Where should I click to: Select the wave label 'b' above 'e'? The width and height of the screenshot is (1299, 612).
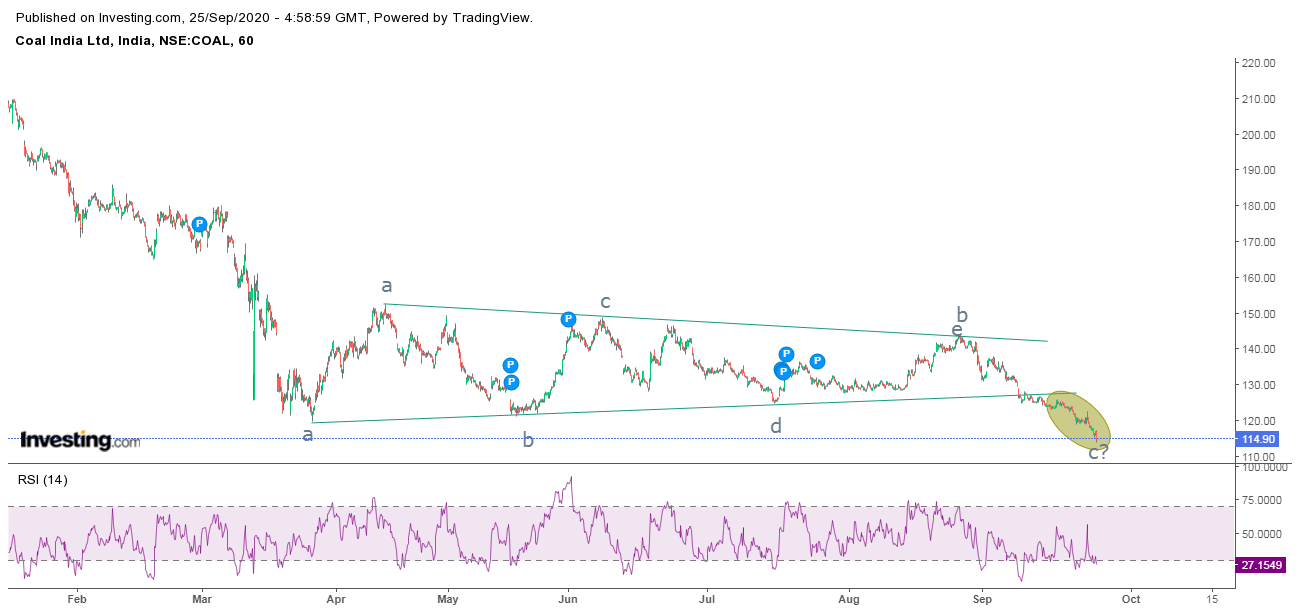click(x=962, y=315)
